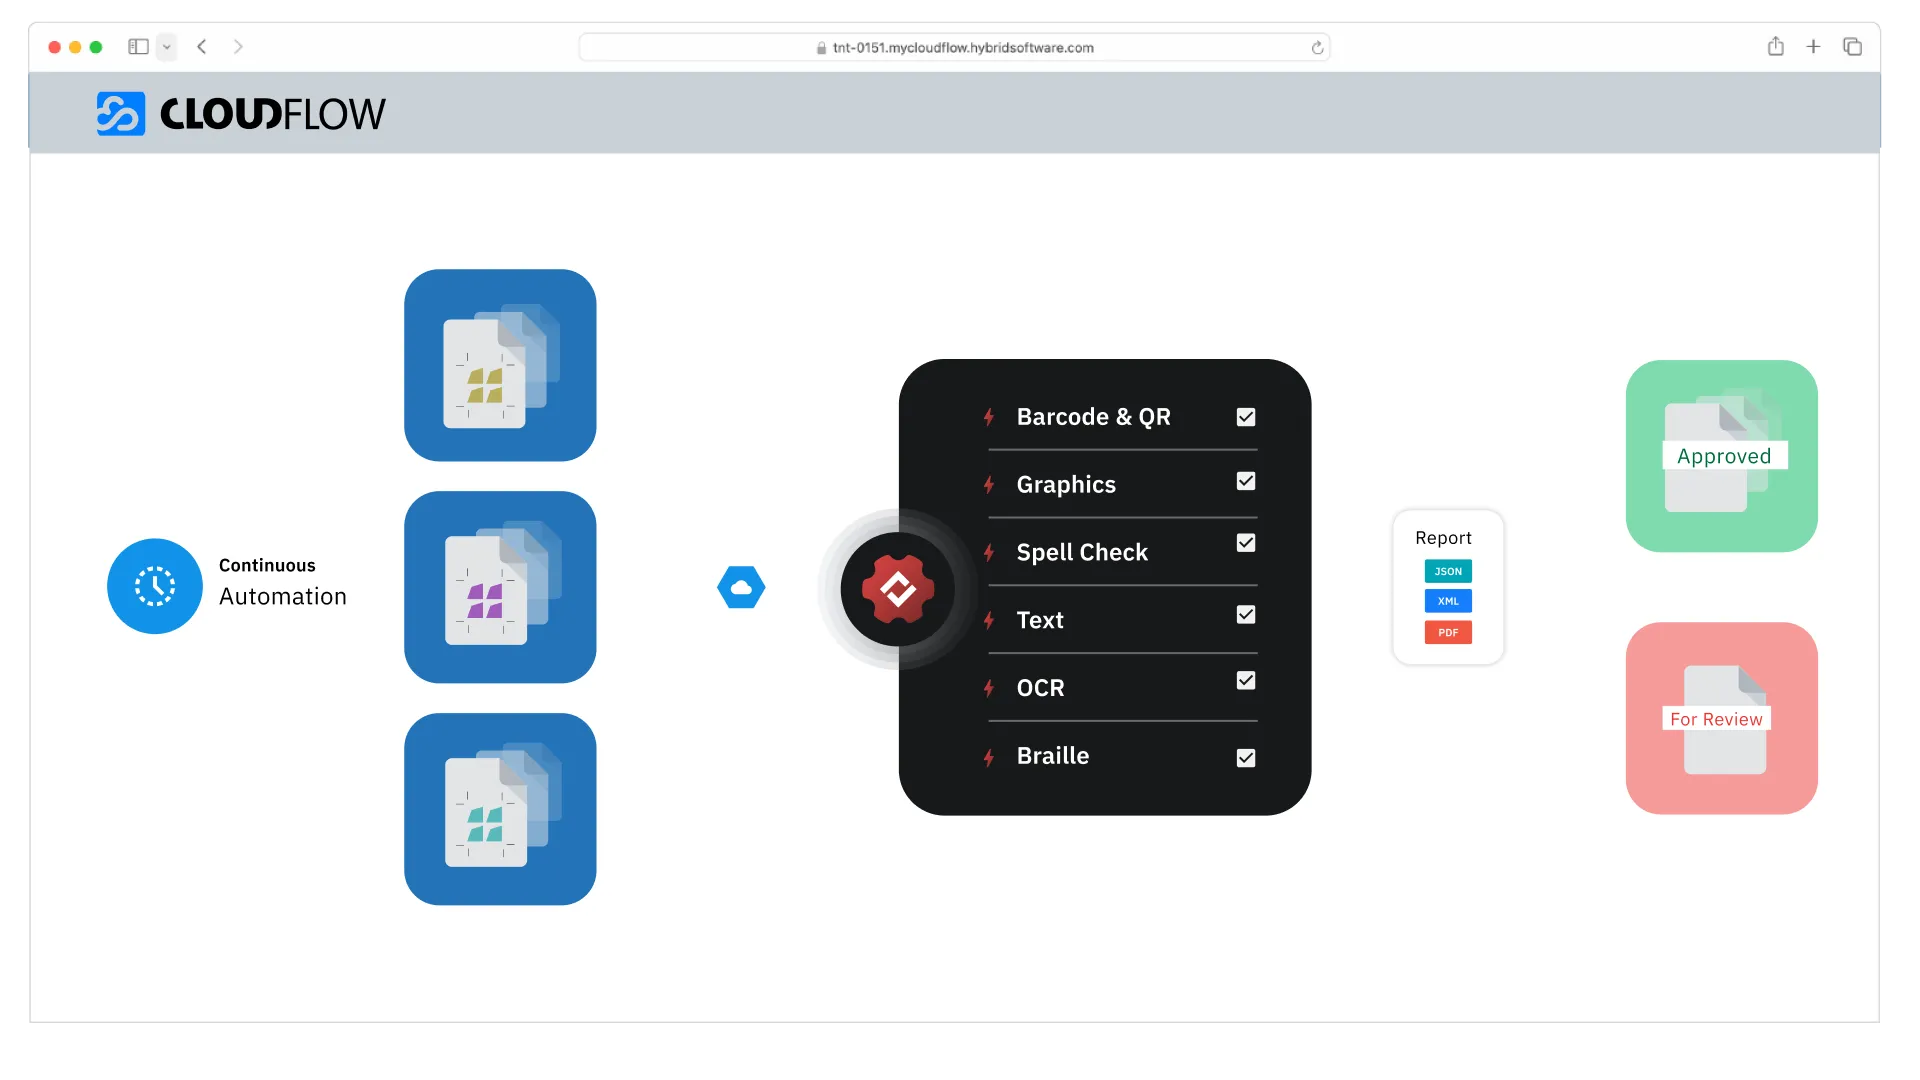Screen dimensions: 1920x1080
Task: Click the JSON report badge
Action: (x=1447, y=571)
